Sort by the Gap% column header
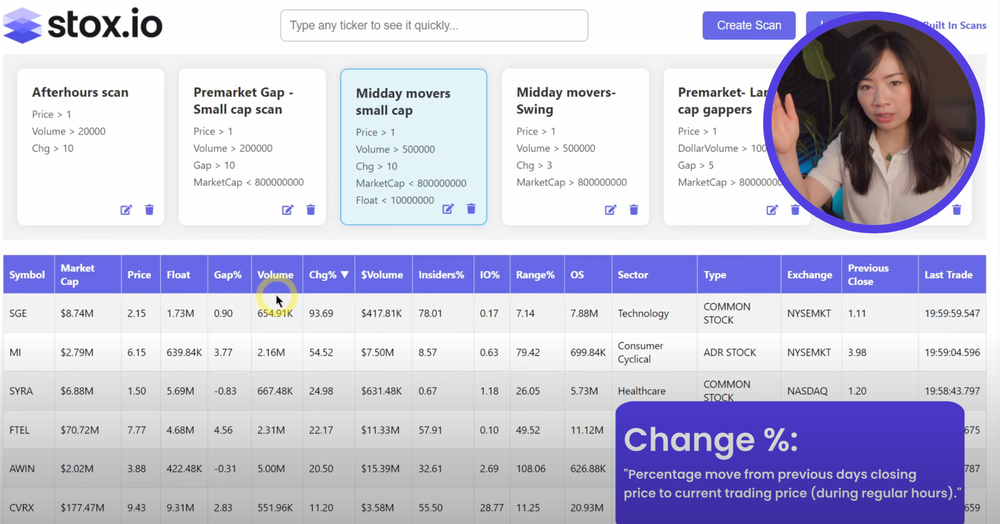 click(x=228, y=275)
